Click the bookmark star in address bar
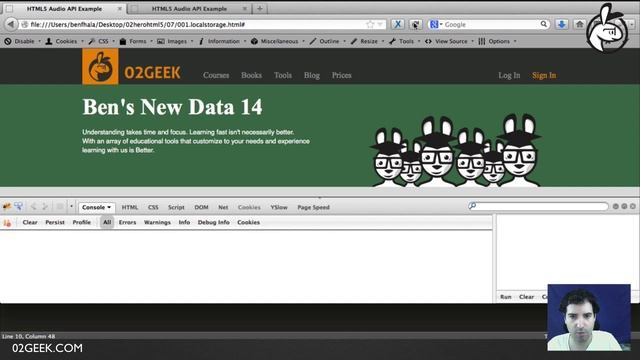The width and height of the screenshot is (640, 360). pos(370,24)
